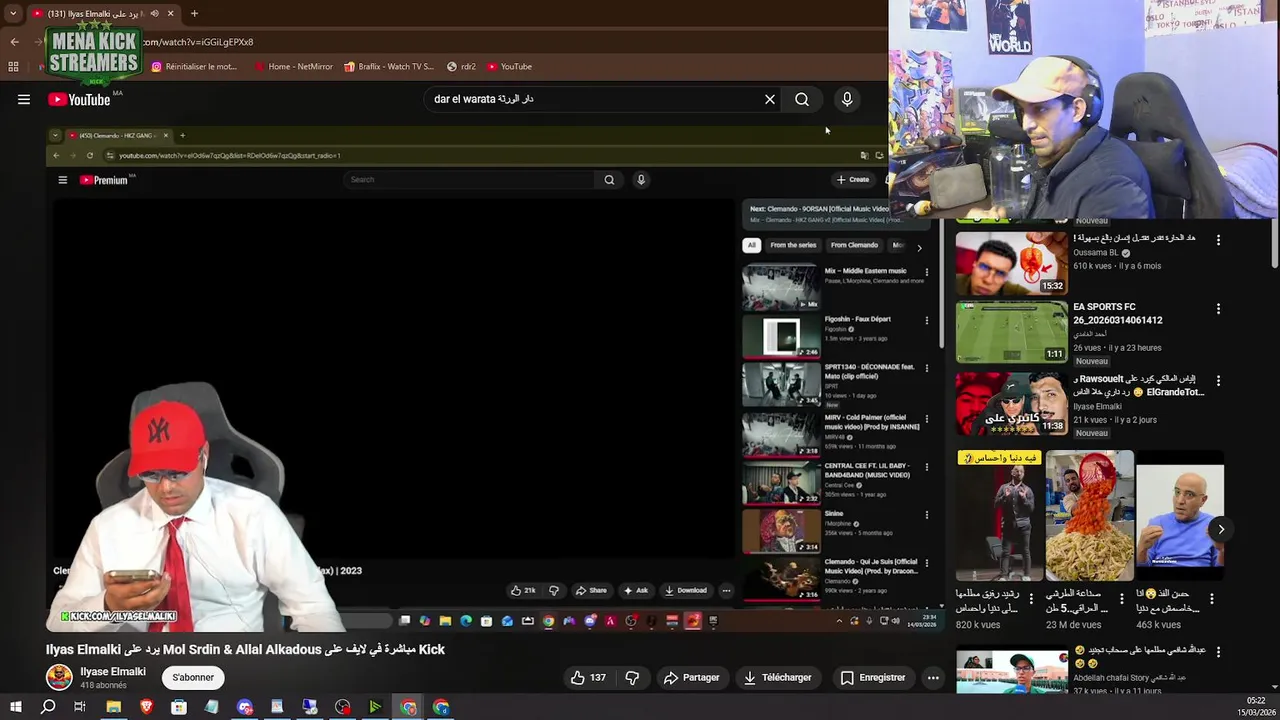The image size is (1280, 720).
Task: Start voice search with the microphone
Action: tap(847, 99)
